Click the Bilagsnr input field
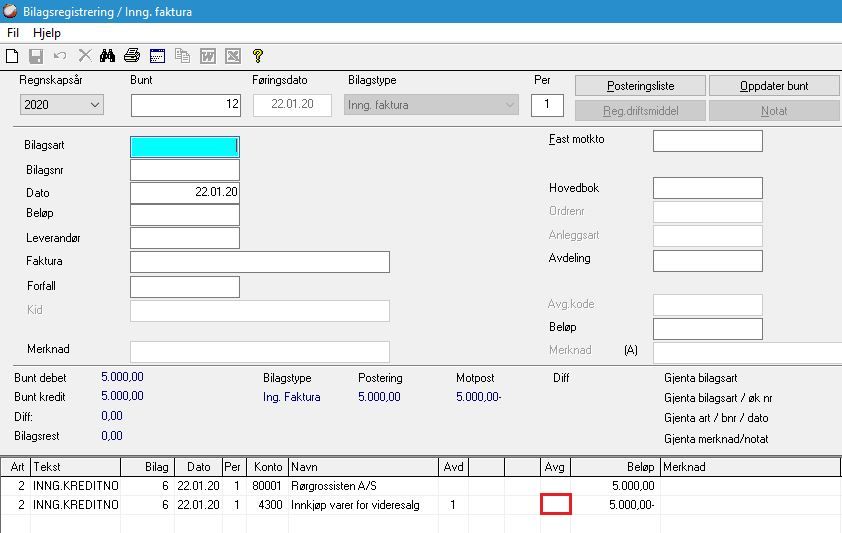Image resolution: width=842 pixels, height=533 pixels. coord(185,170)
